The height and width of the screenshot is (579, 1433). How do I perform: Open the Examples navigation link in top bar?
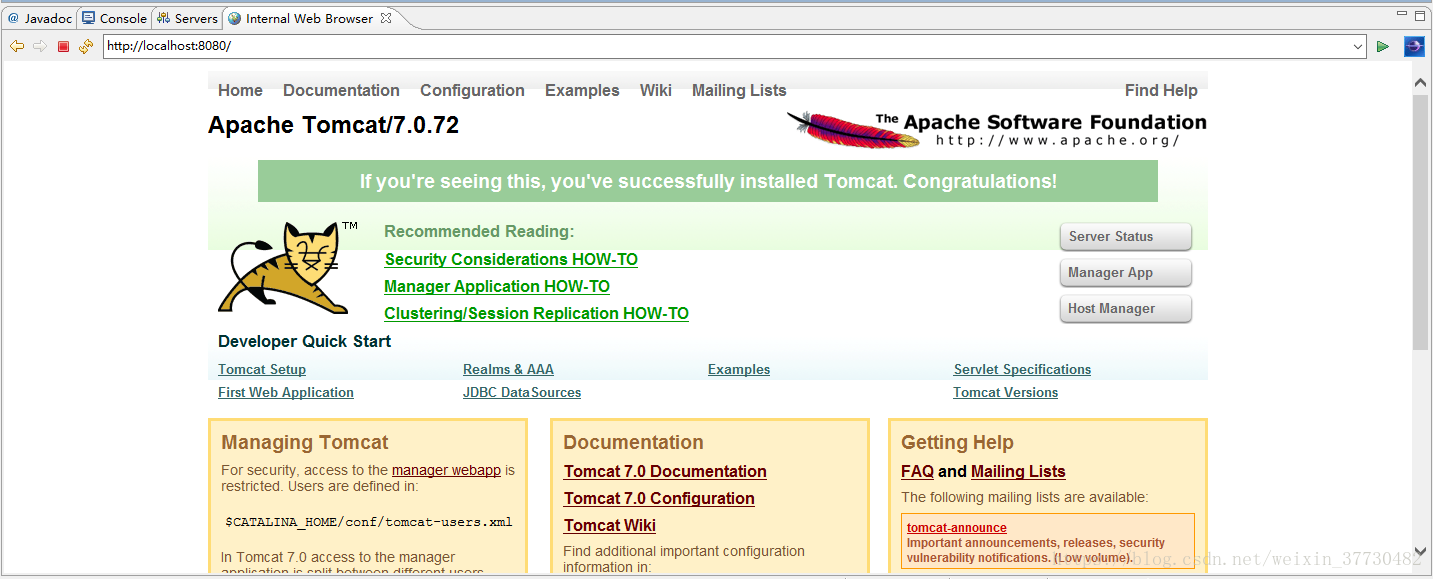582,90
